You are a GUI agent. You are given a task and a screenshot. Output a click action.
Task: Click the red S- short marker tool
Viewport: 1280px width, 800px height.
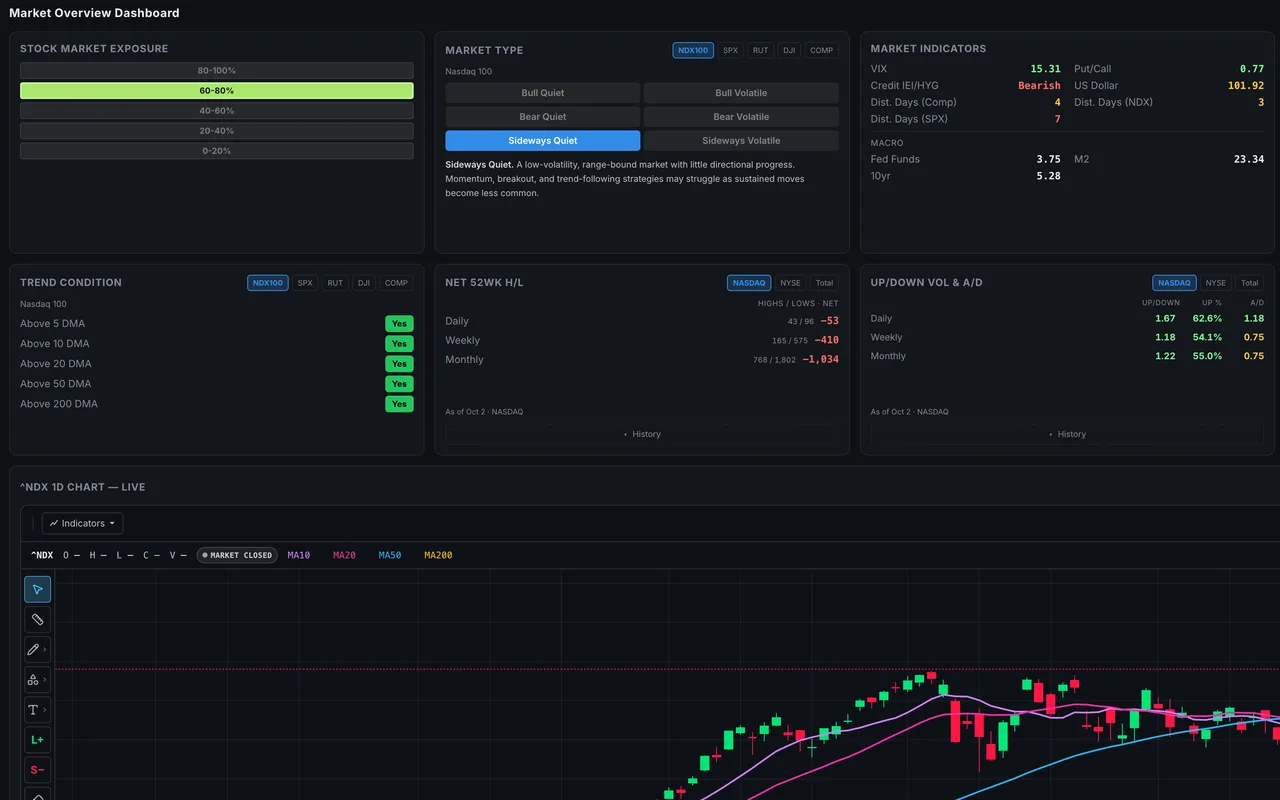37,770
